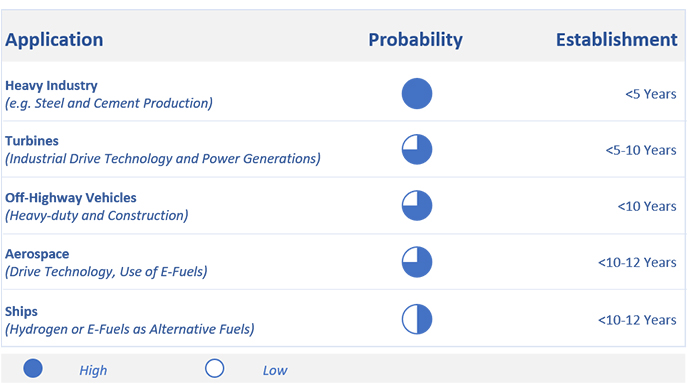Viewport: 700px width, 391px height.
Task: Select the Ships row title
Action: pyautogui.click(x=21, y=312)
